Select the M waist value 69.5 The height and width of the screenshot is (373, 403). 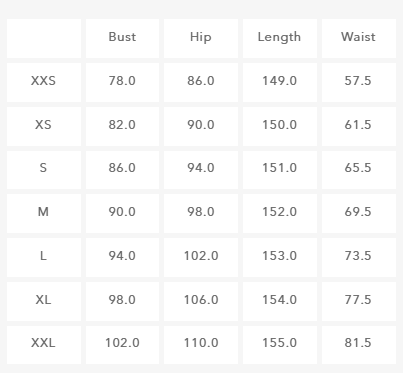click(x=358, y=212)
